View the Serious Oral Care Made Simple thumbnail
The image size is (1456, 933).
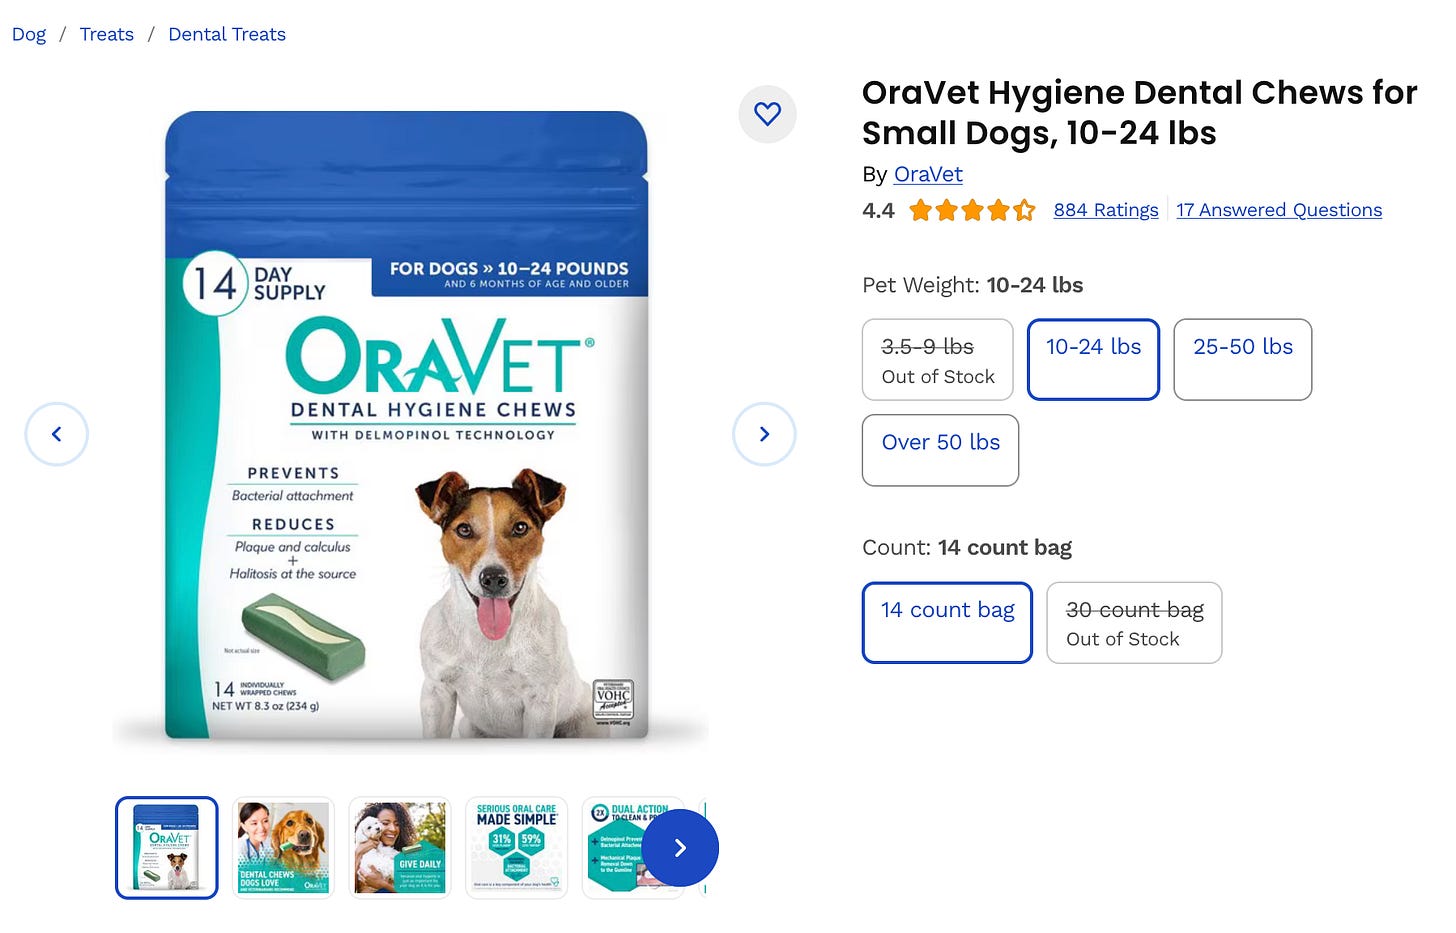pyautogui.click(x=517, y=848)
